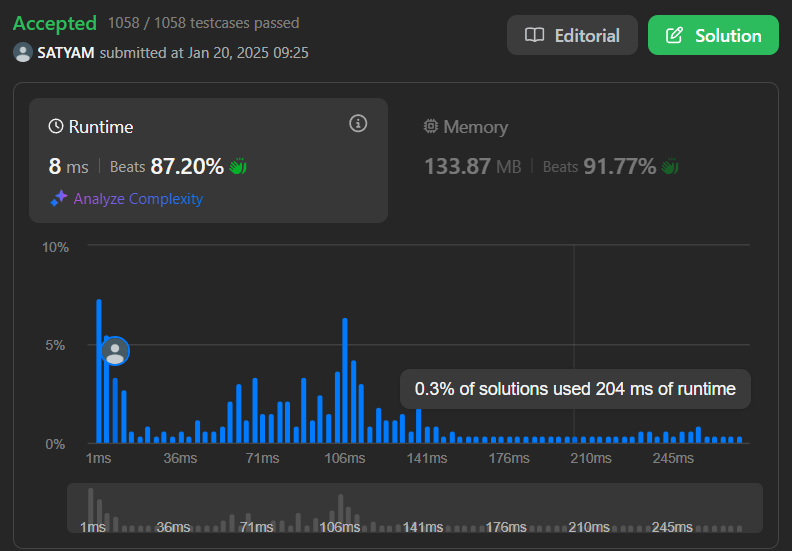Click the 204 ms runtime tooltip

[x=575, y=389]
